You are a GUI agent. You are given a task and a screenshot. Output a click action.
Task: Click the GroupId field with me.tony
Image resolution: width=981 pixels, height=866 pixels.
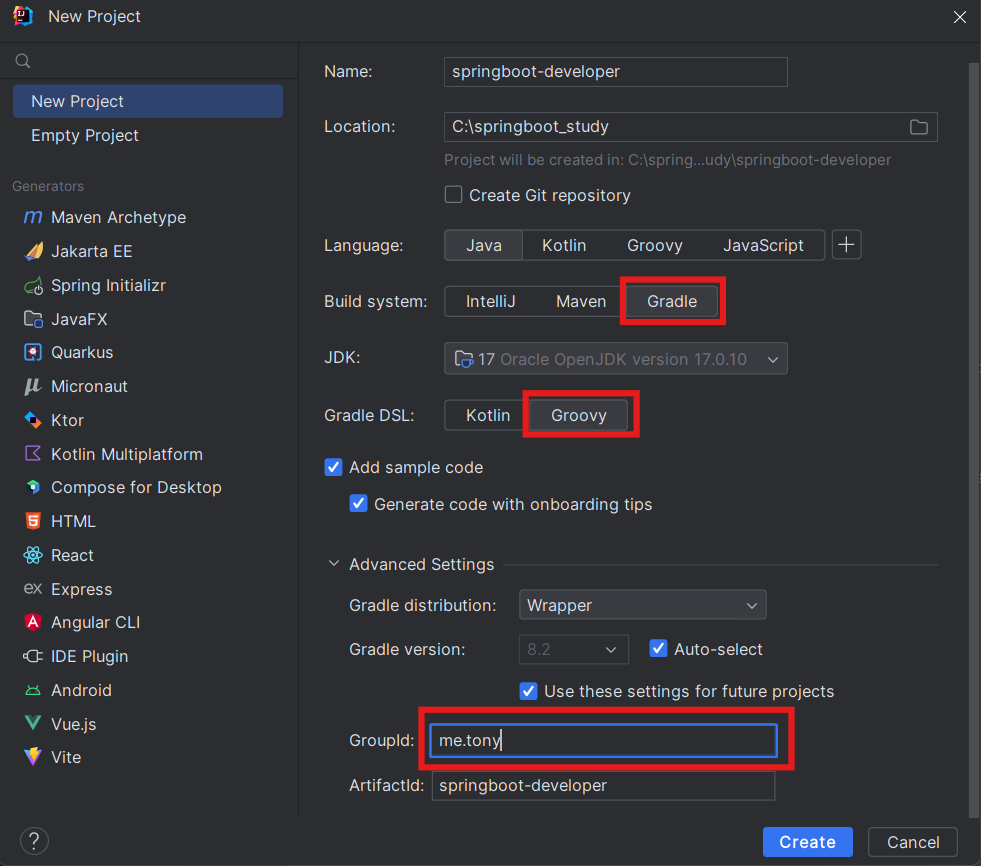point(603,740)
